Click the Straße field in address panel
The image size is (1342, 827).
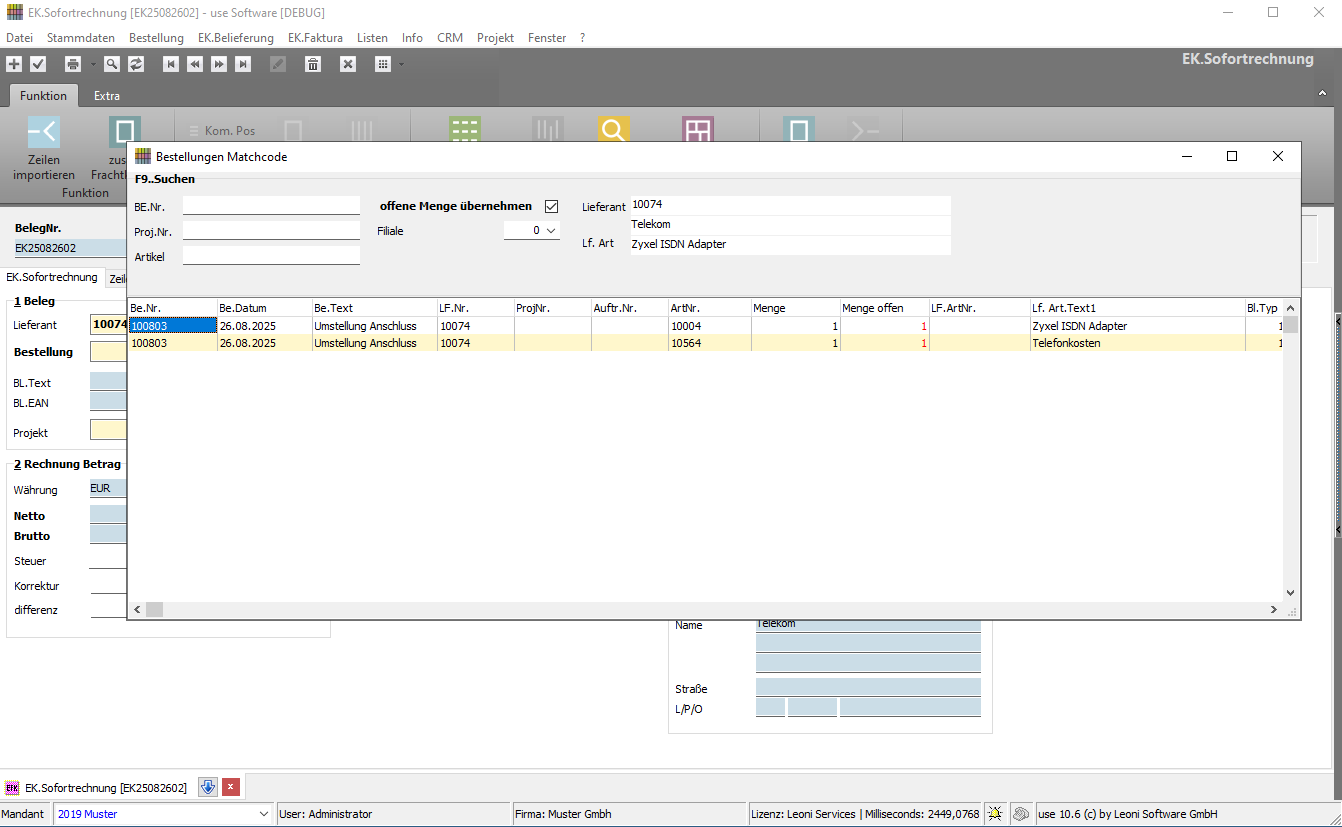pyautogui.click(x=868, y=687)
